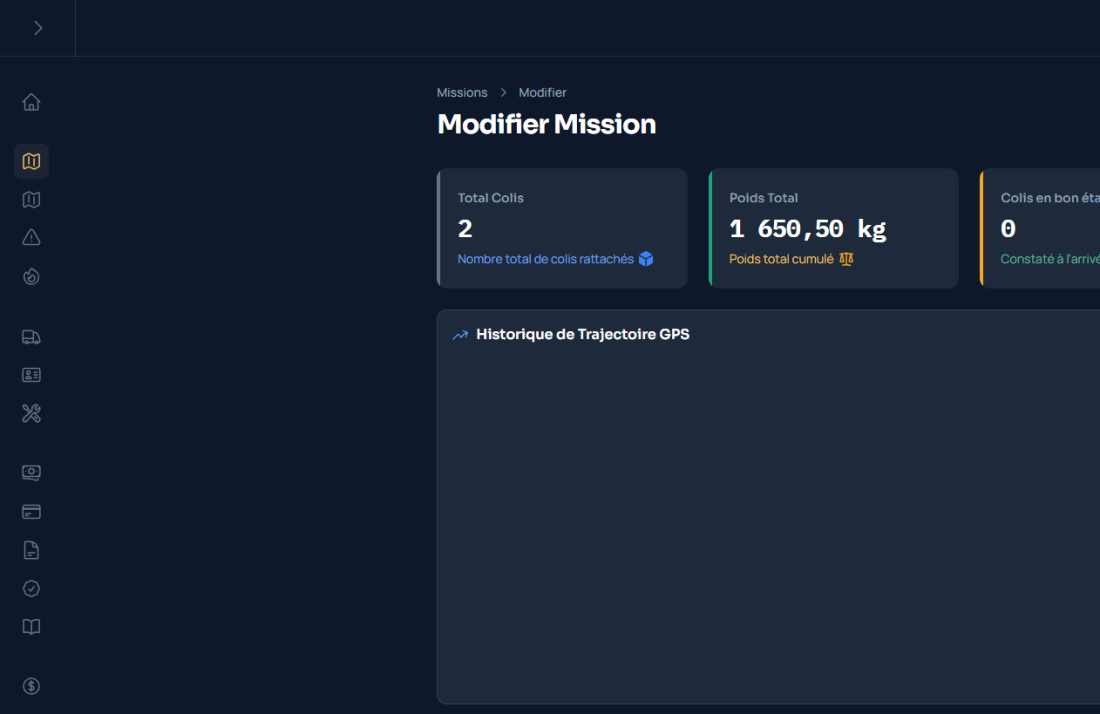Click the Modifier breadcrumb item
The height and width of the screenshot is (714, 1100).
click(x=542, y=93)
